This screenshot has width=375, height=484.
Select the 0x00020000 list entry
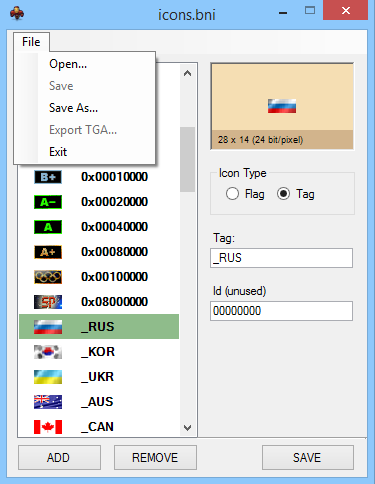point(99,202)
